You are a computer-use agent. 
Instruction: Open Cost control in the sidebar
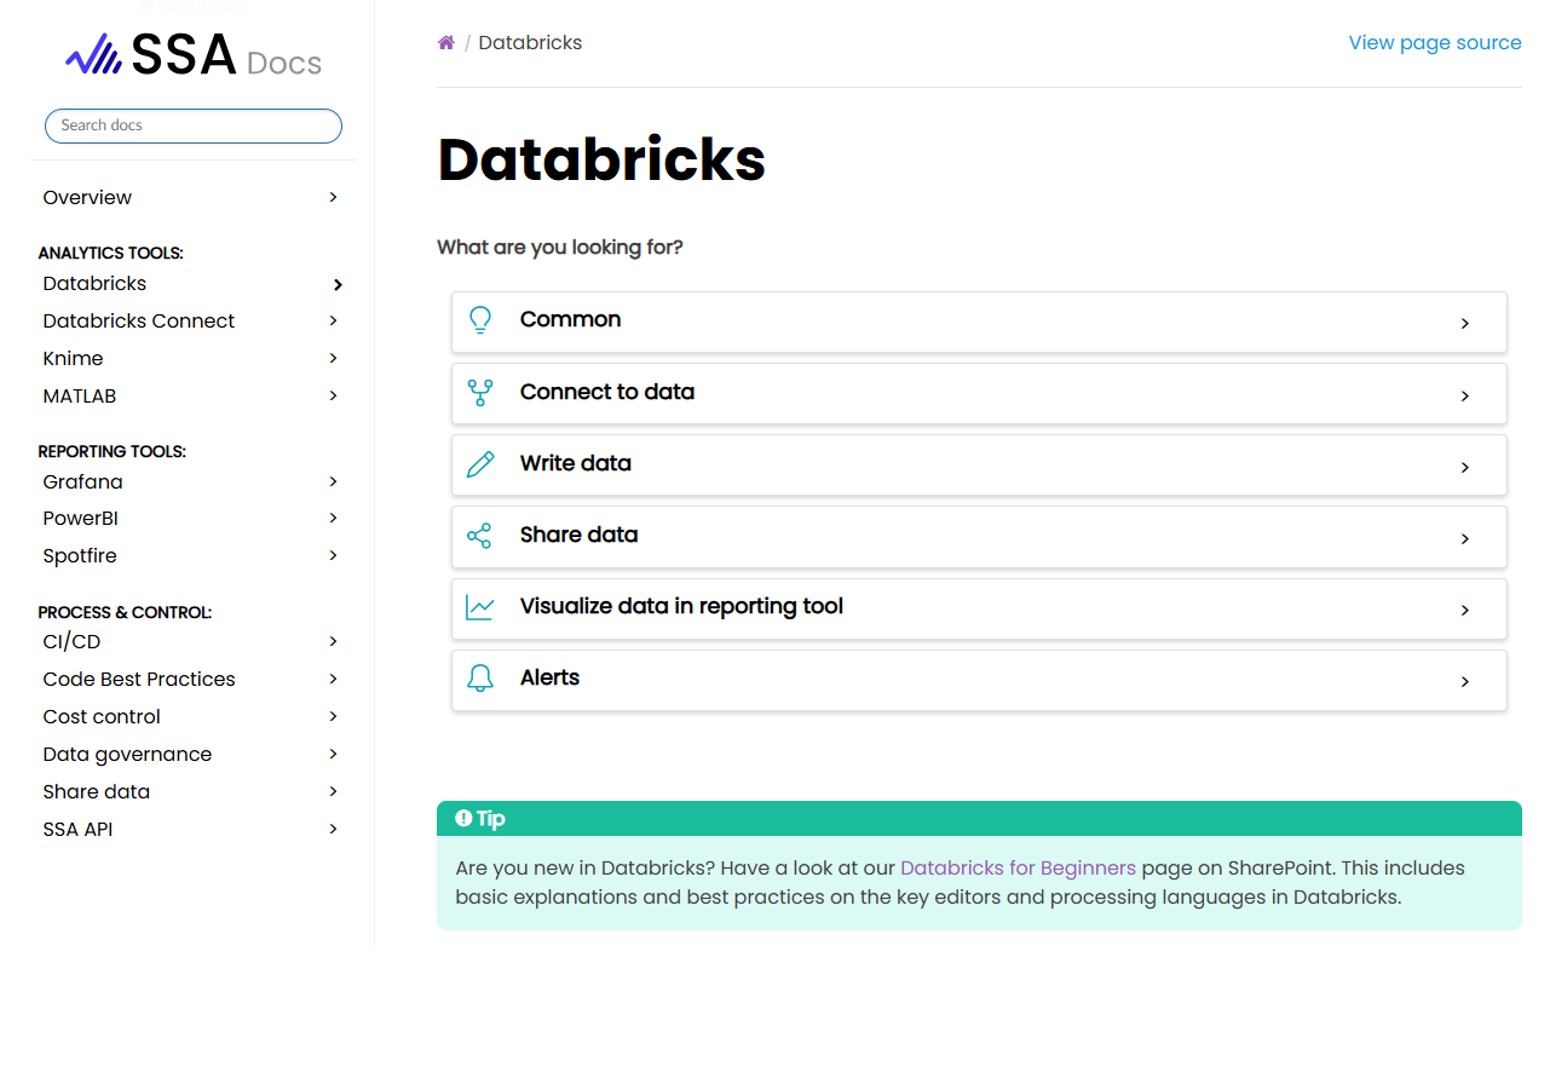(x=102, y=717)
